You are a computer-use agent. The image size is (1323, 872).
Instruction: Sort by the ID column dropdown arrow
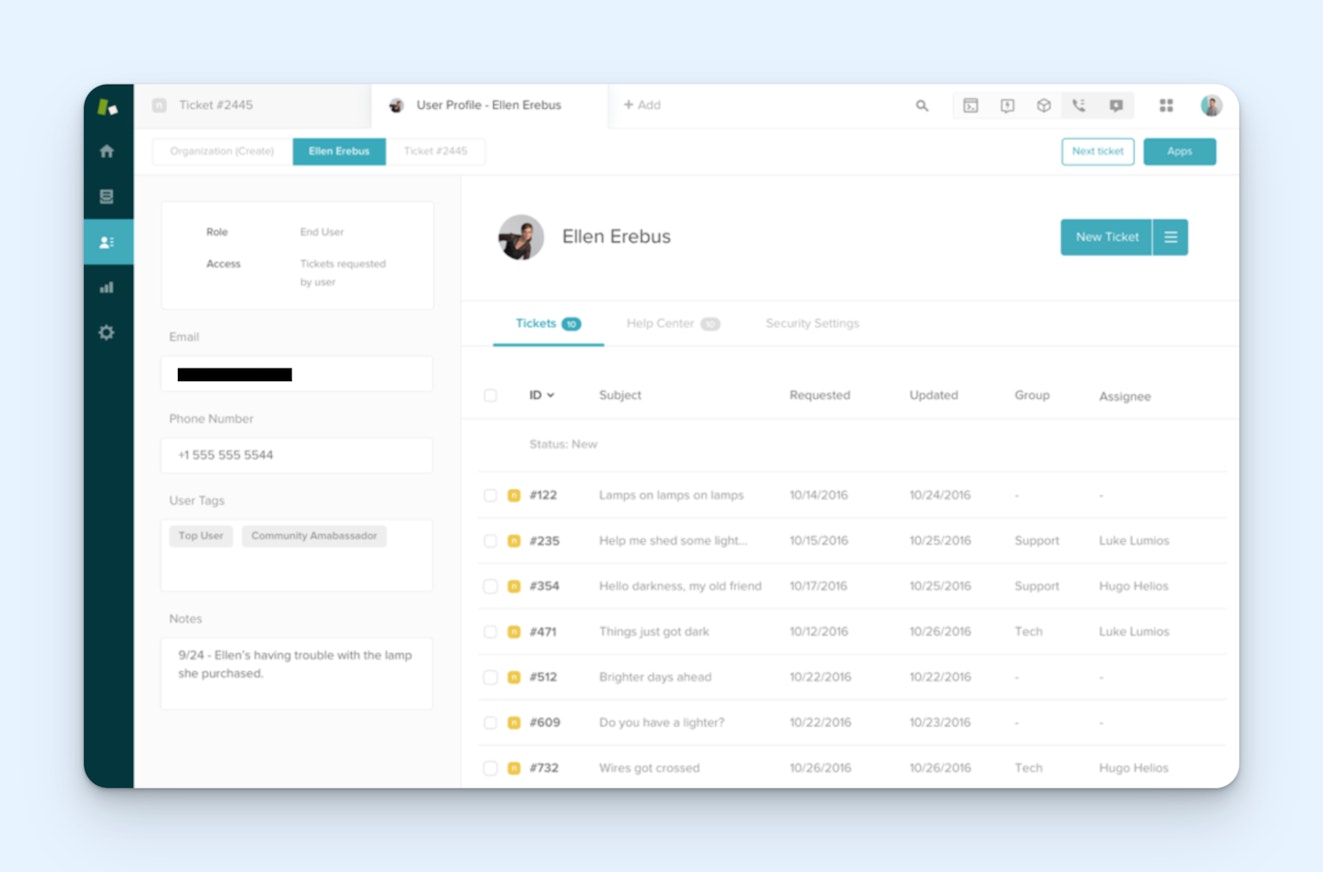tap(550, 396)
